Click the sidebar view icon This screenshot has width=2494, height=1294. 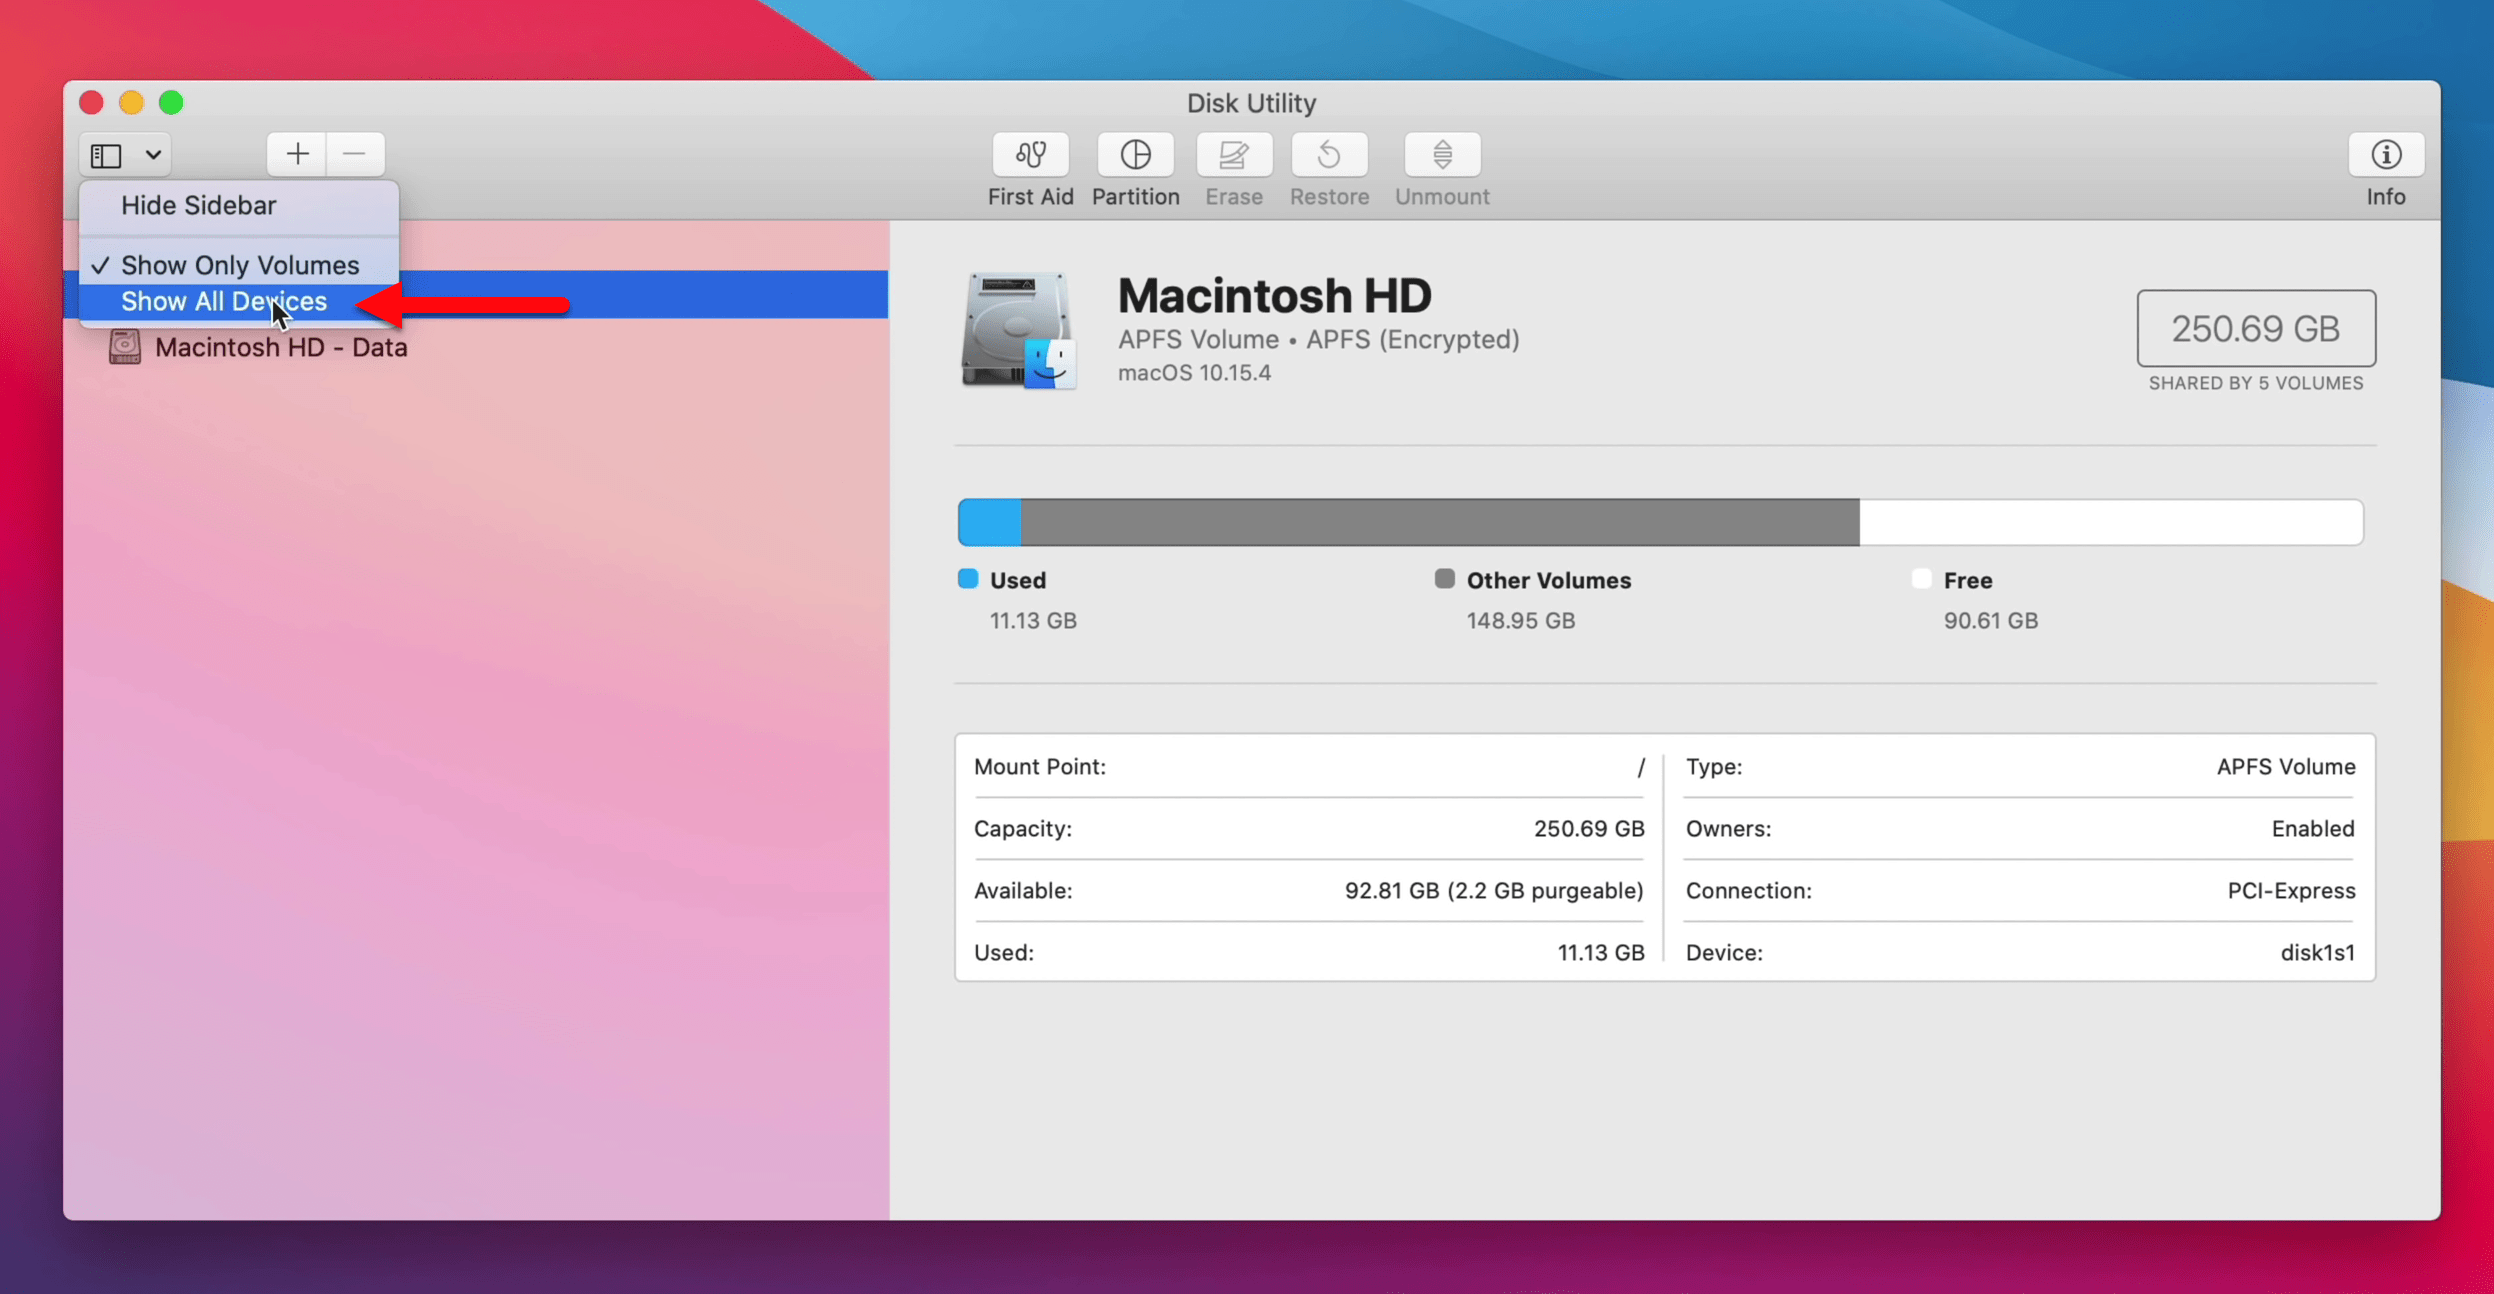[106, 155]
